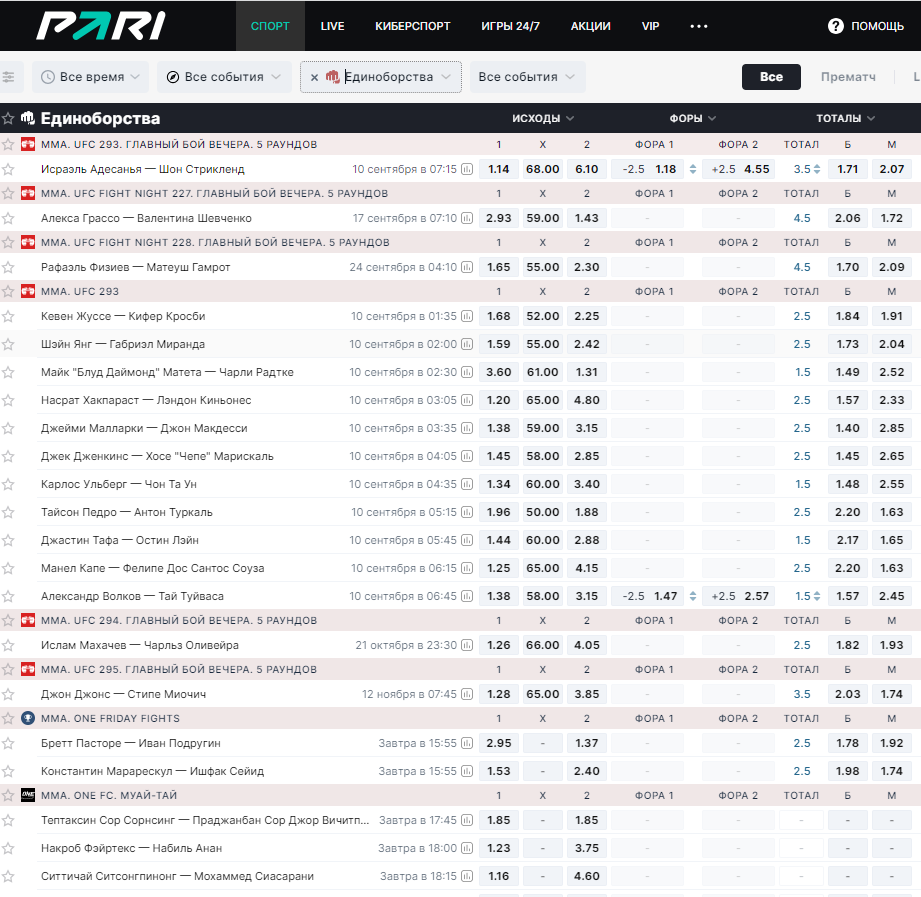Viewport: 921px width, 897px height.
Task: Remove the Единоборства filter with the x
Action: (x=314, y=77)
